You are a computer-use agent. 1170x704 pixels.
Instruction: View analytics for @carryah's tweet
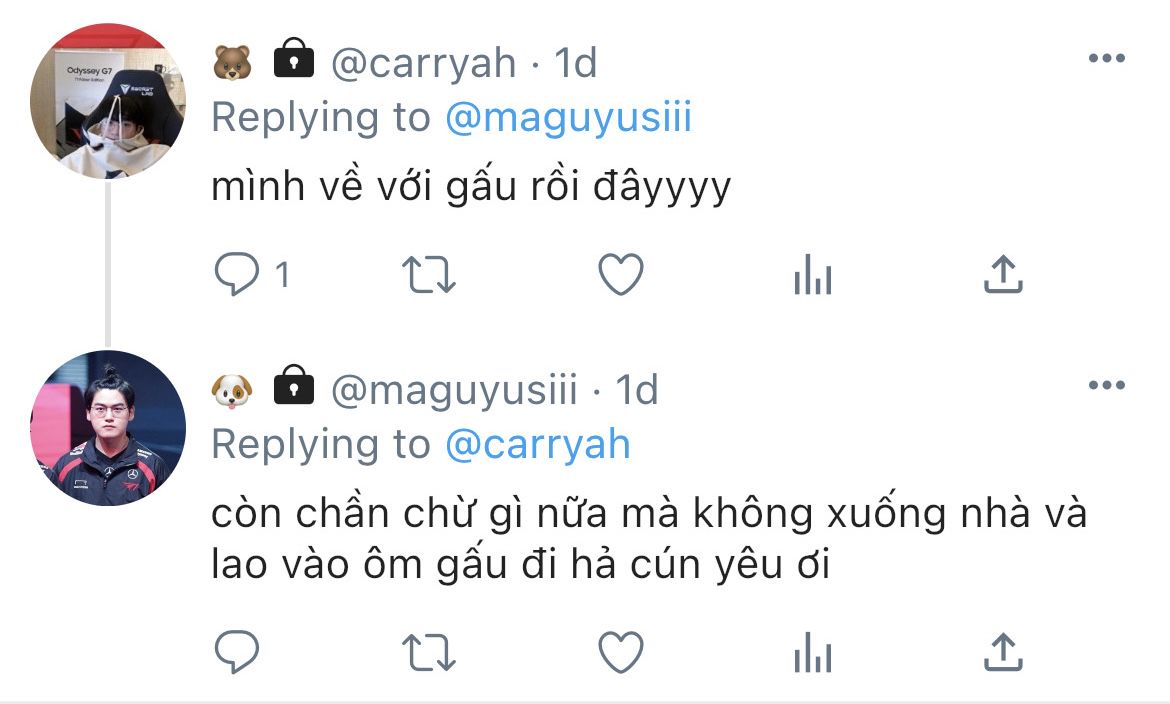pos(813,274)
